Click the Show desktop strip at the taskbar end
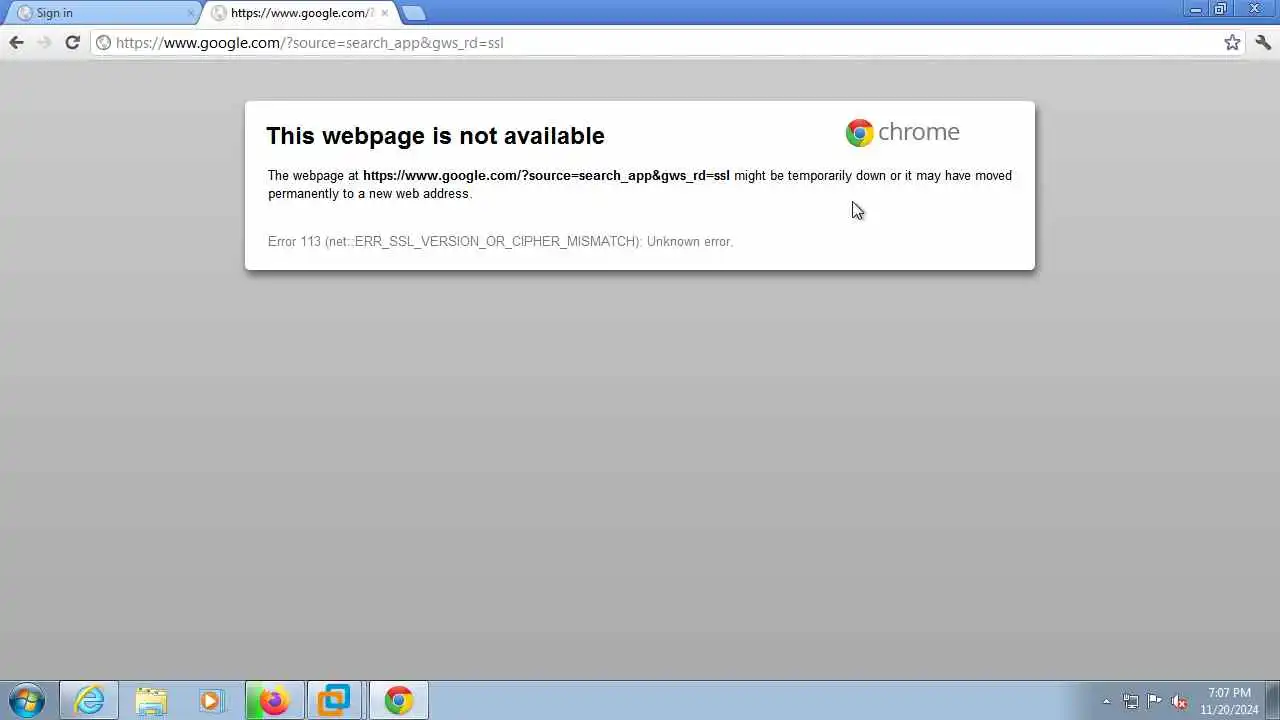Viewport: 1280px width, 720px height. point(1273,700)
